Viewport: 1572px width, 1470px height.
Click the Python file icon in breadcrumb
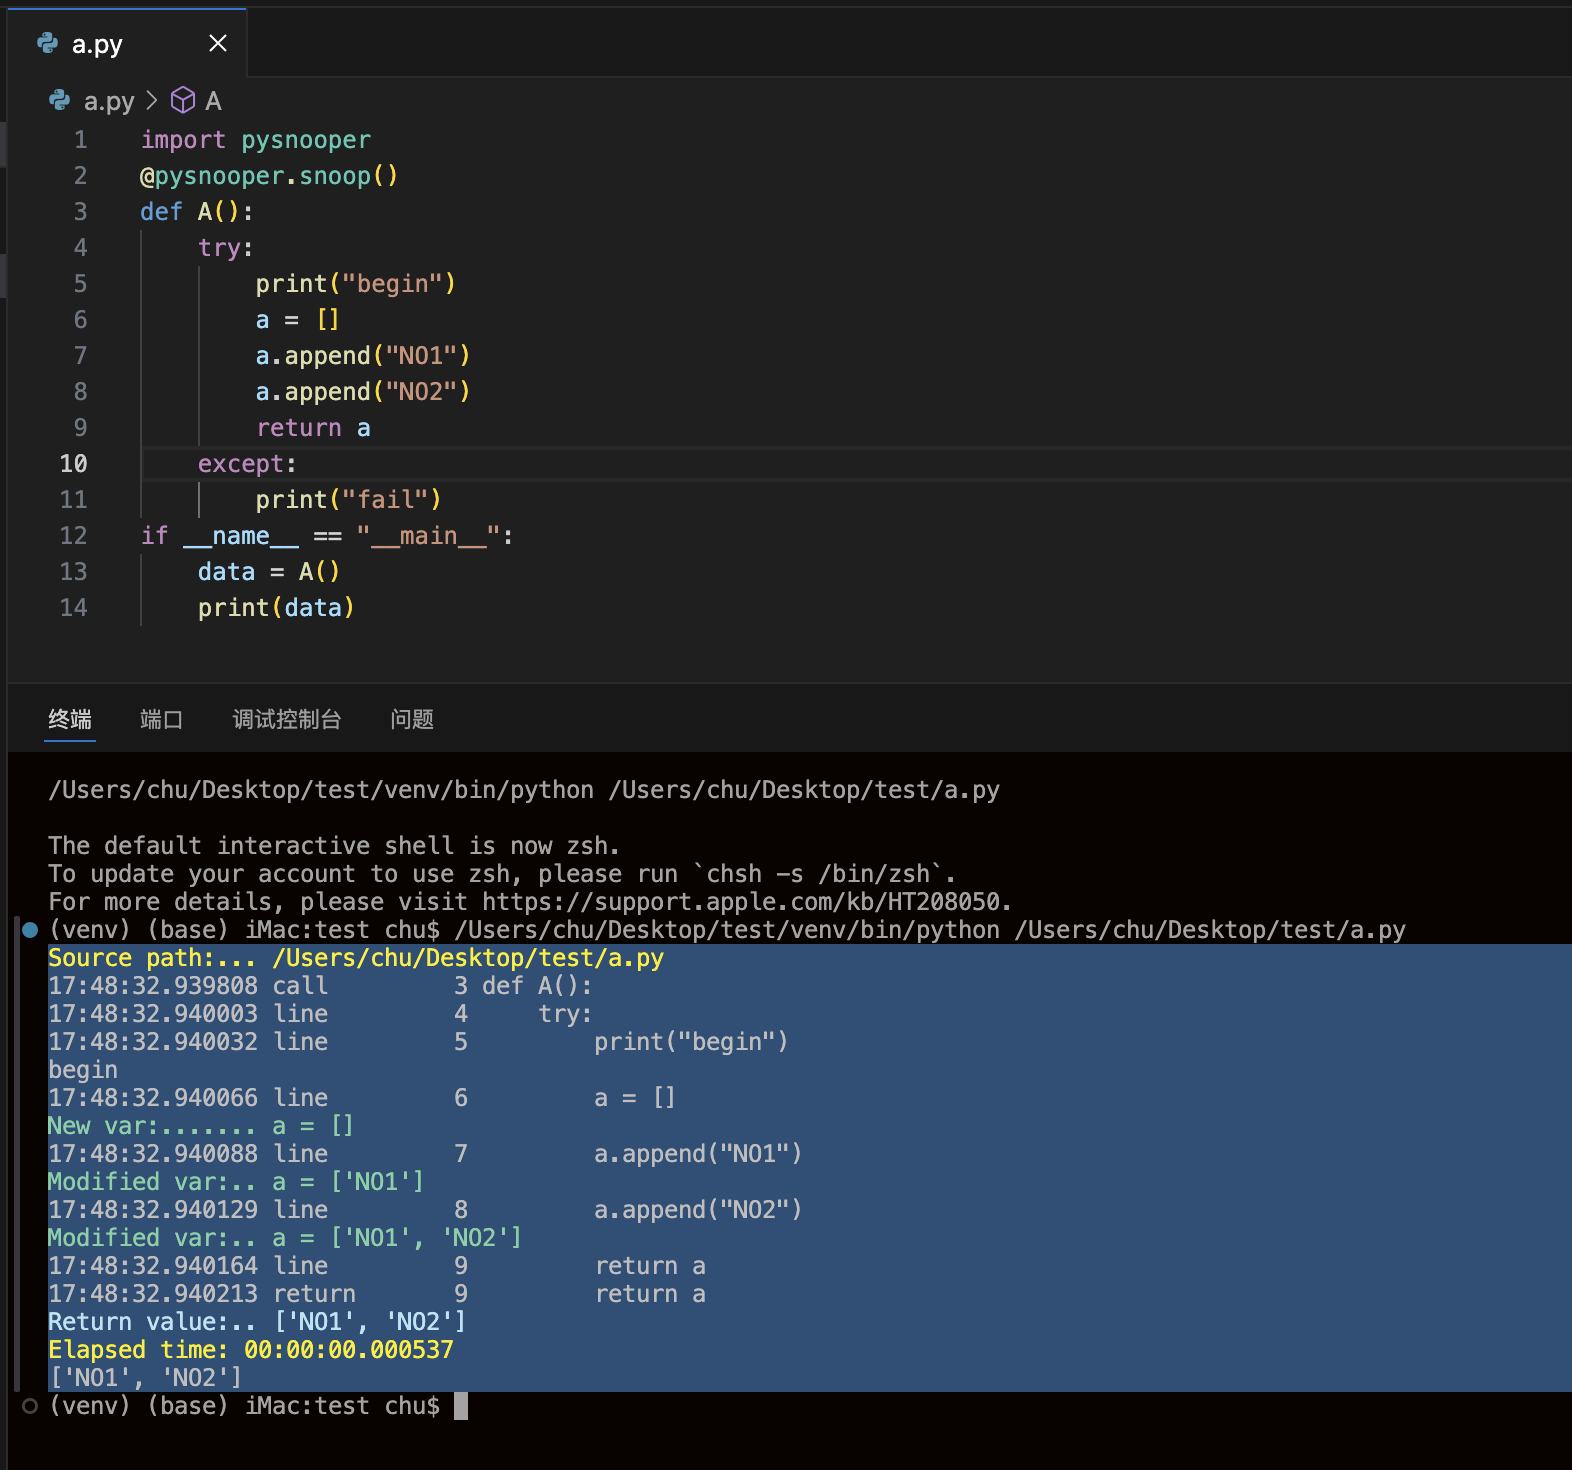tap(60, 101)
